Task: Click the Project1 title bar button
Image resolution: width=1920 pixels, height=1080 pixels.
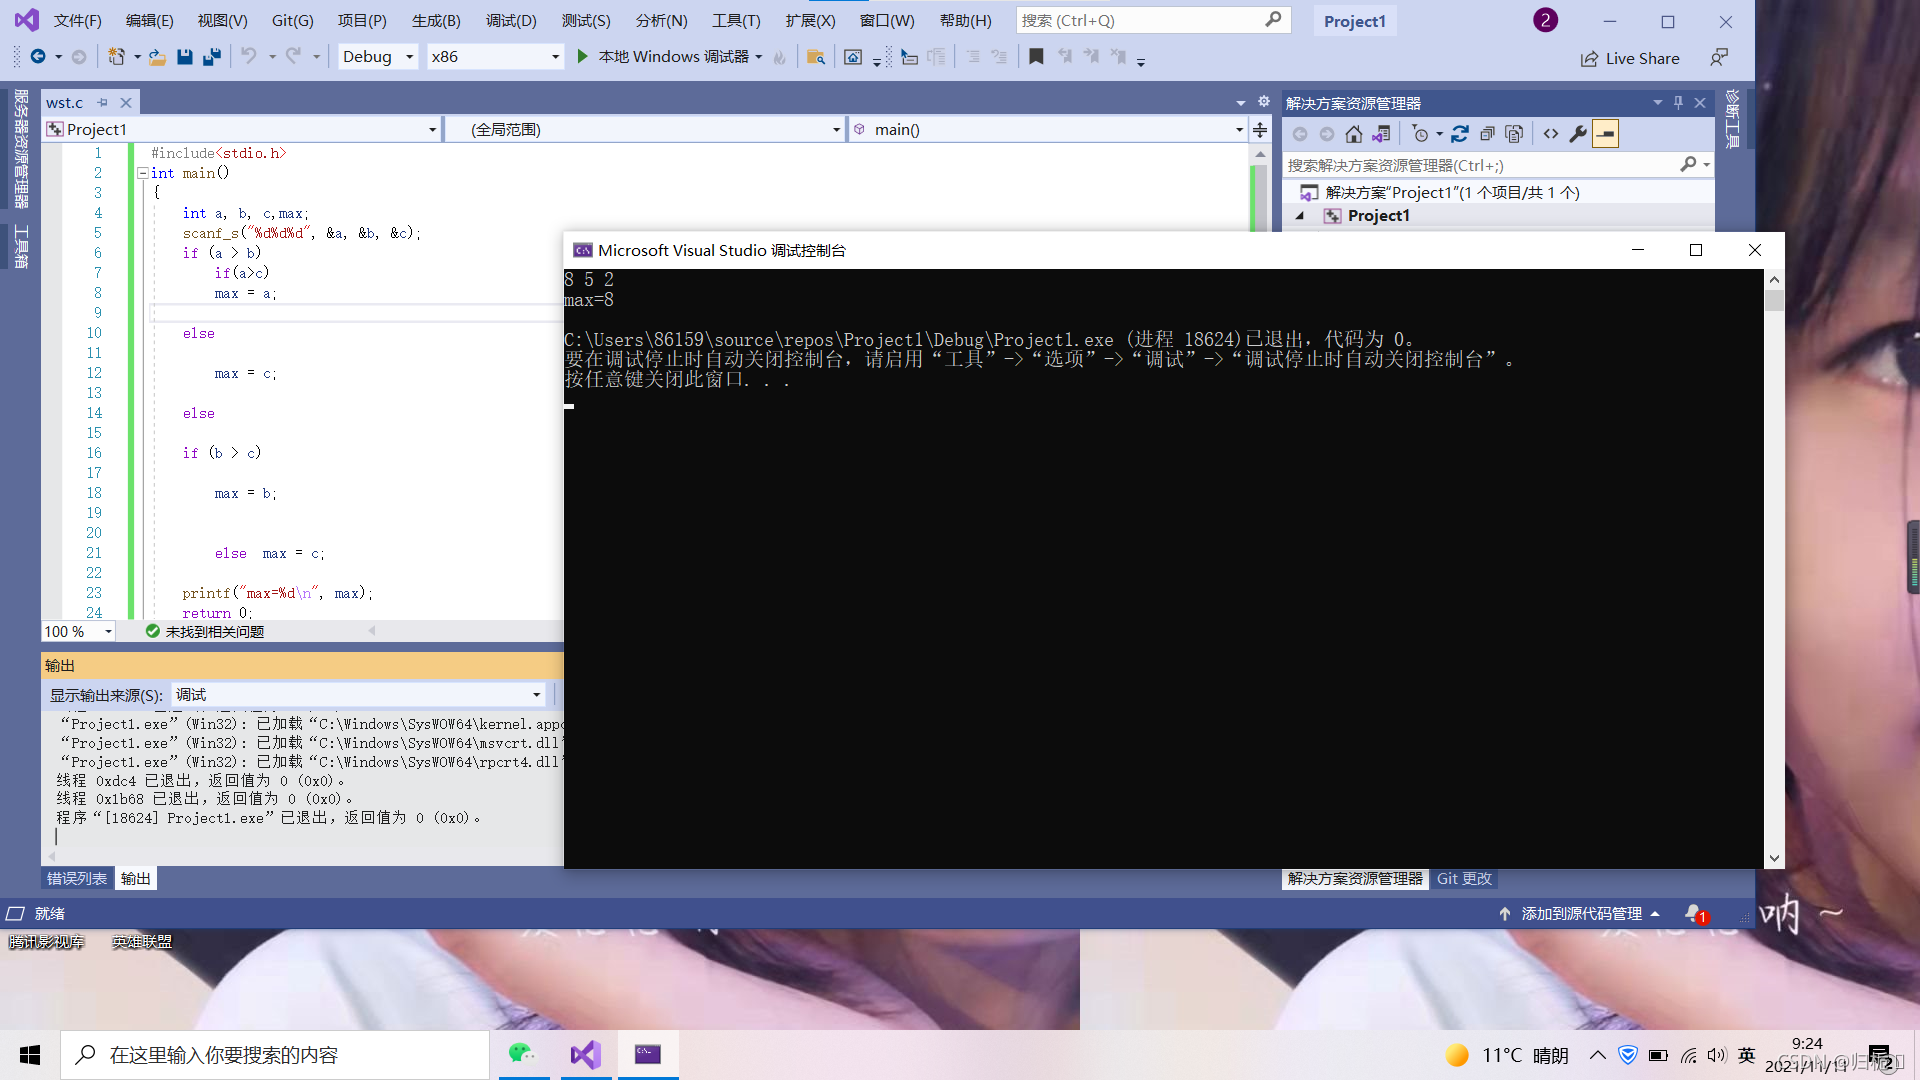Action: 1355,21
